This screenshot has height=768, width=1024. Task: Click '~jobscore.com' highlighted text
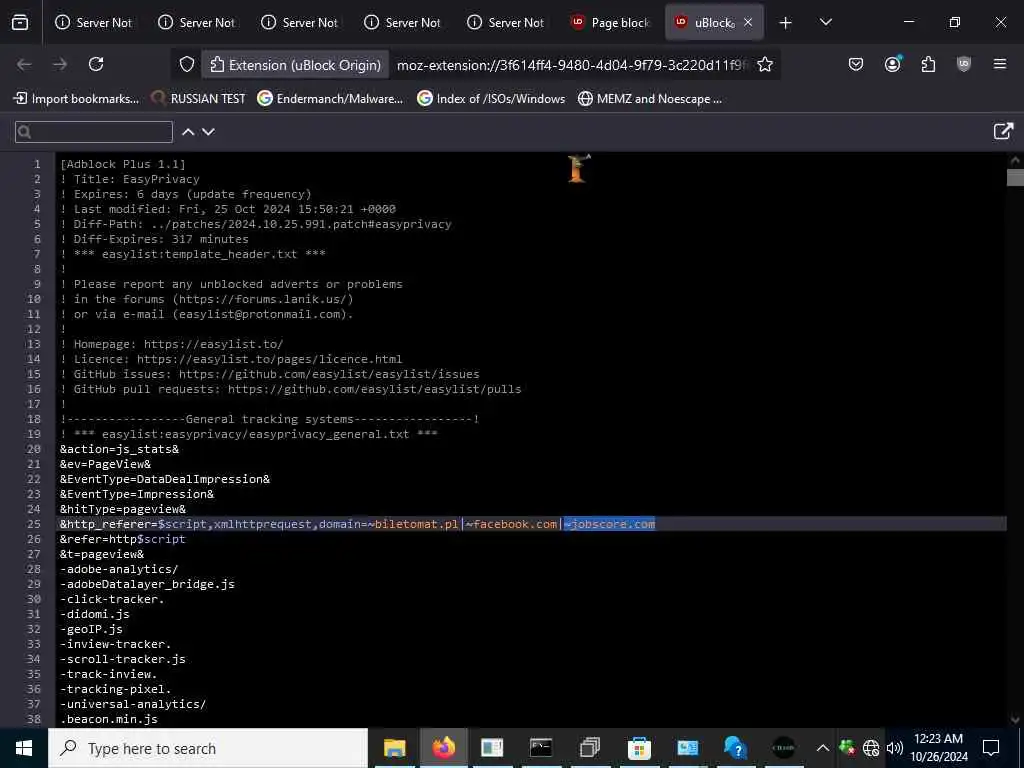[609, 524]
